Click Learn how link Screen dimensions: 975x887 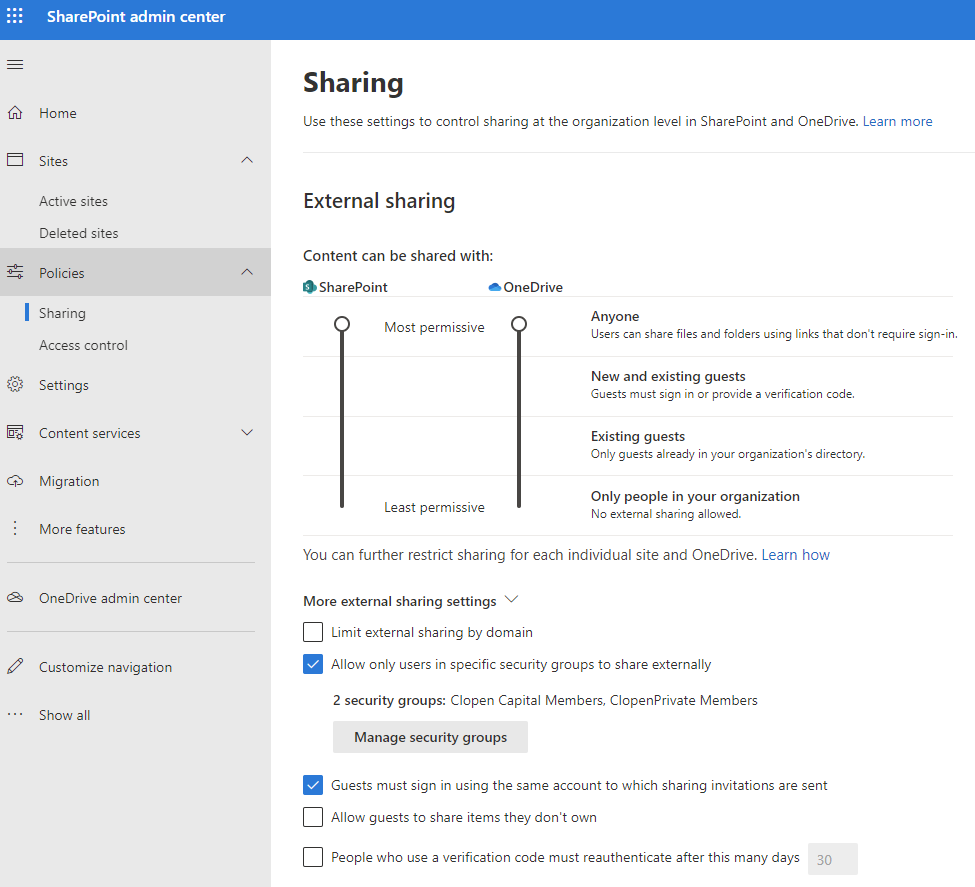click(795, 555)
